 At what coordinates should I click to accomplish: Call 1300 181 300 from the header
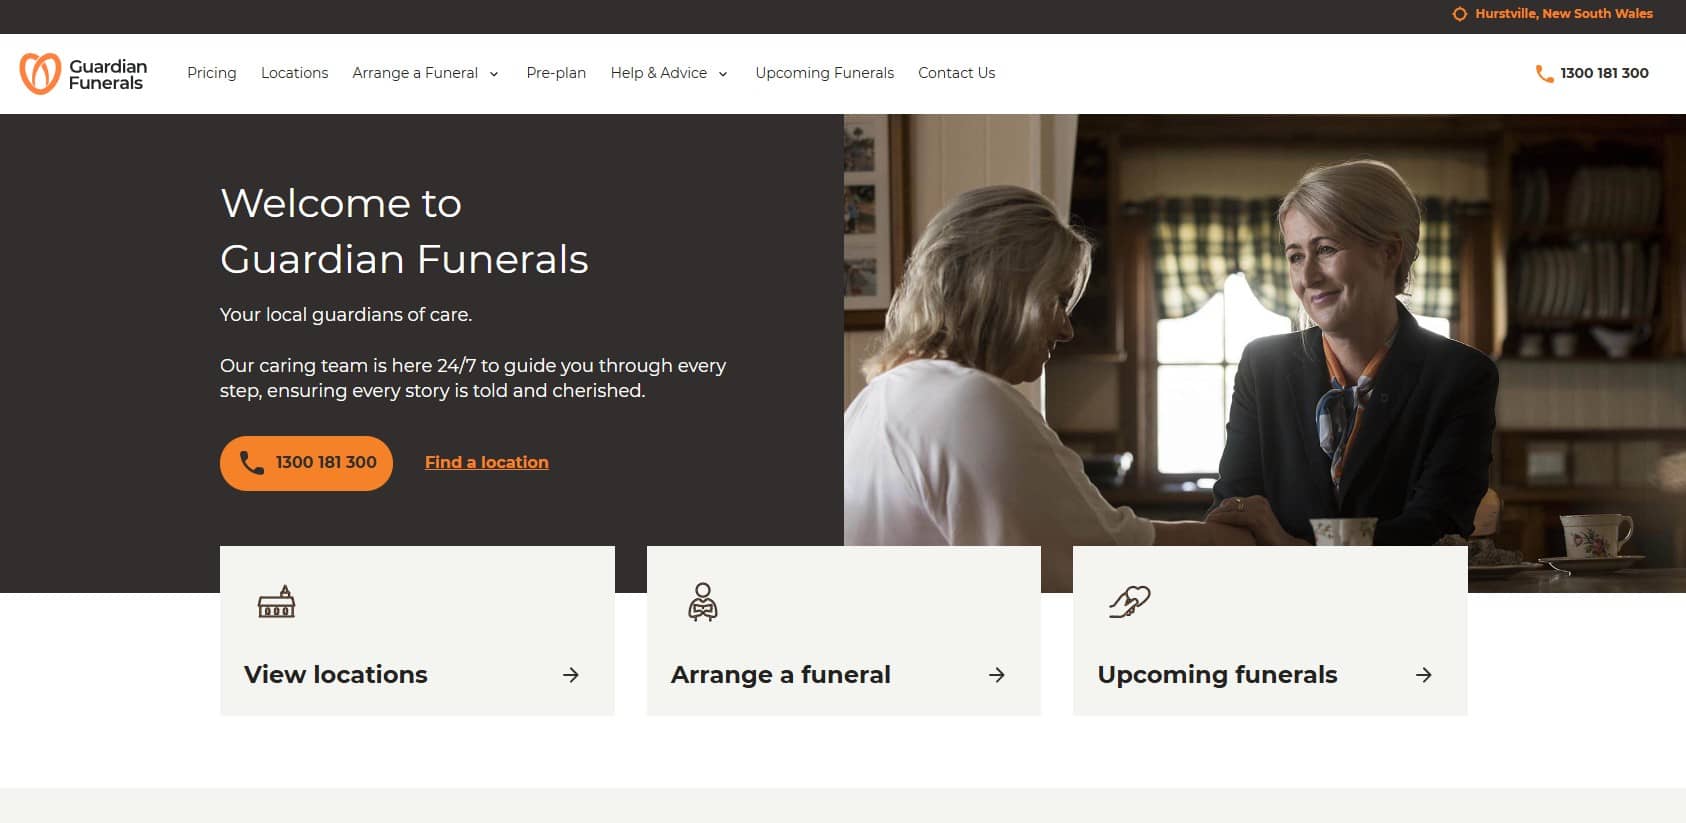[1604, 73]
